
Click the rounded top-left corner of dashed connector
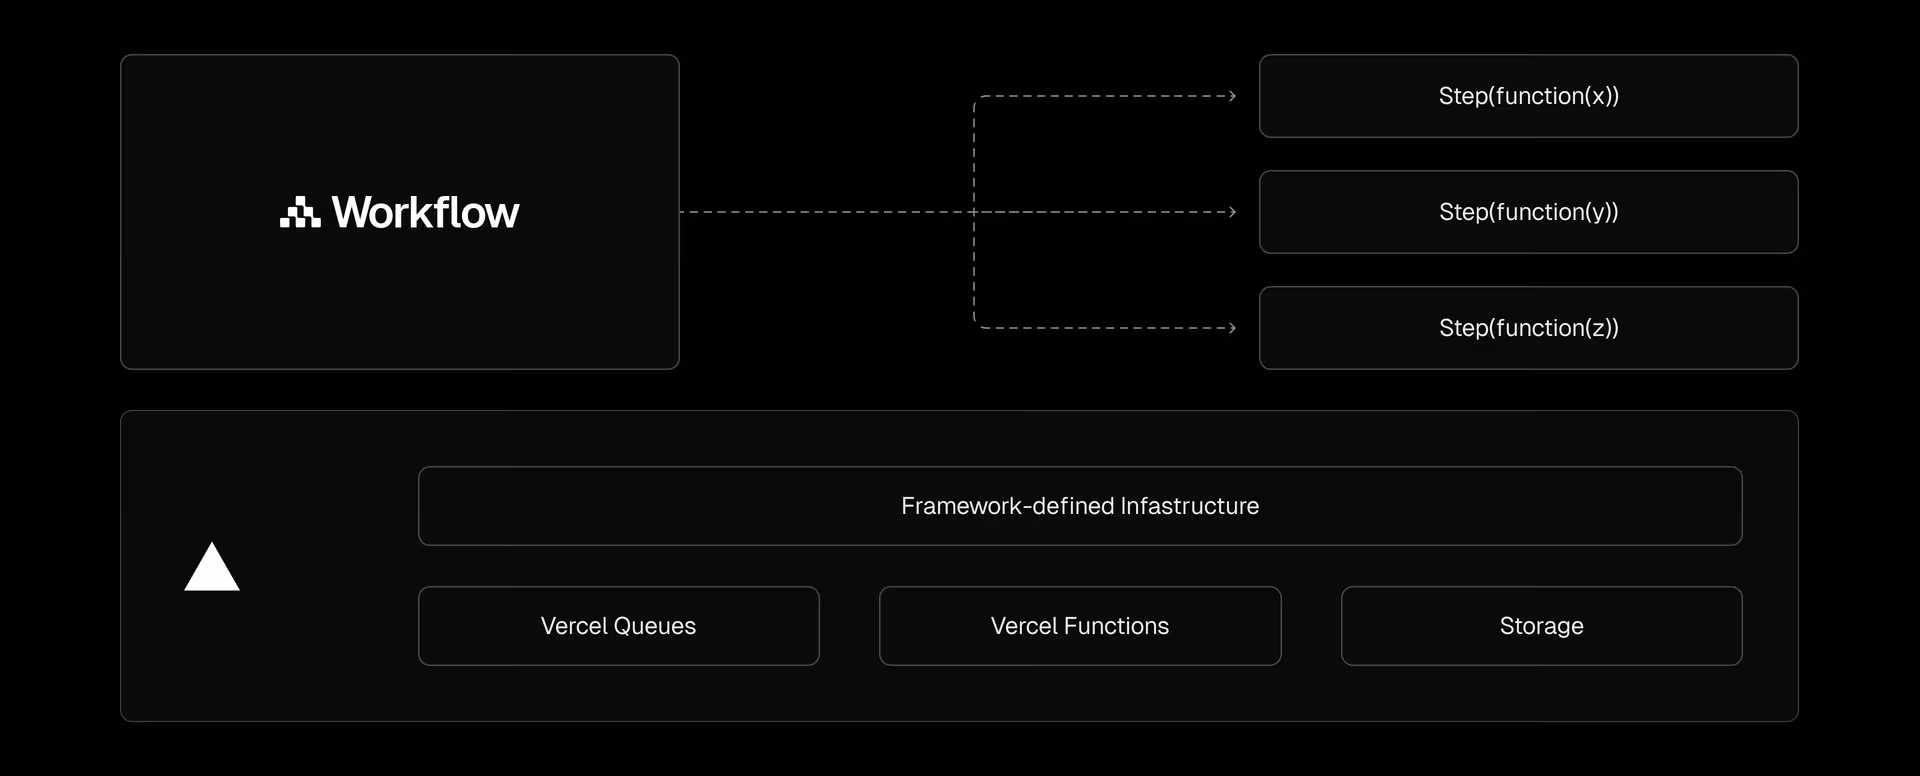coord(977,99)
